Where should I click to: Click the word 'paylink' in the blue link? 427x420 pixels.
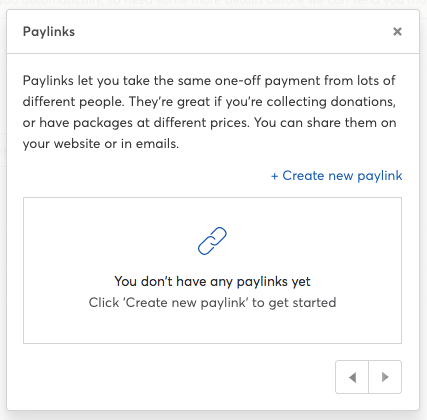(380, 176)
